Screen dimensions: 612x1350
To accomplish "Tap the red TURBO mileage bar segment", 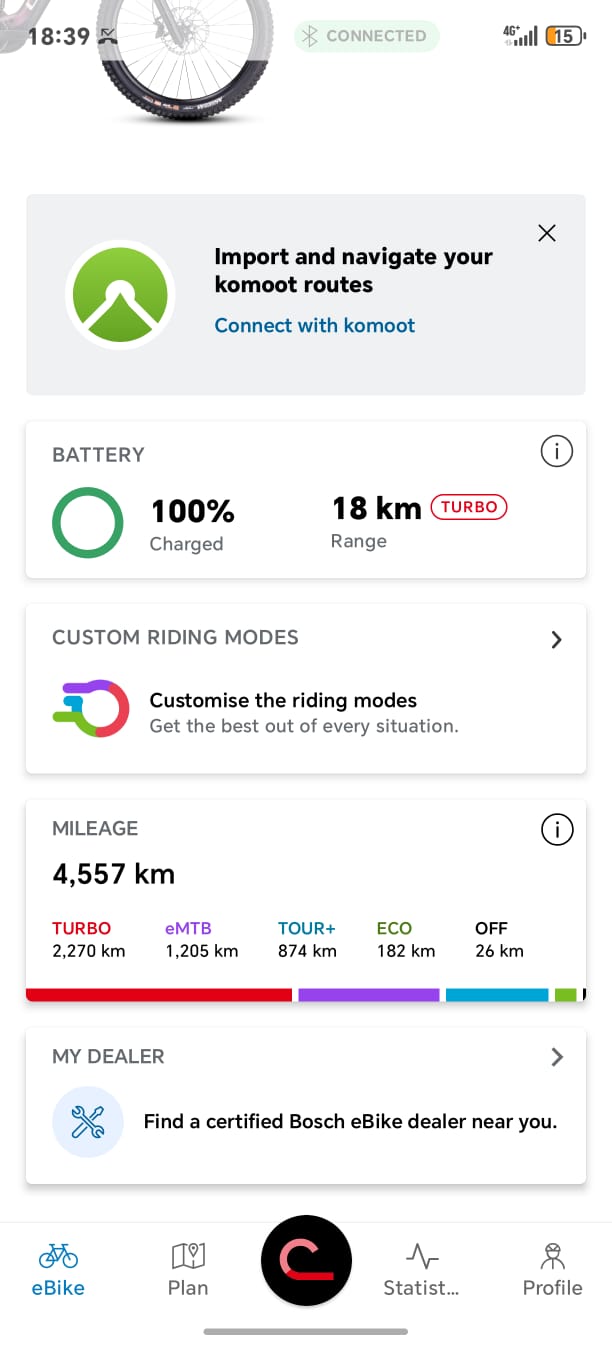I will coord(159,995).
